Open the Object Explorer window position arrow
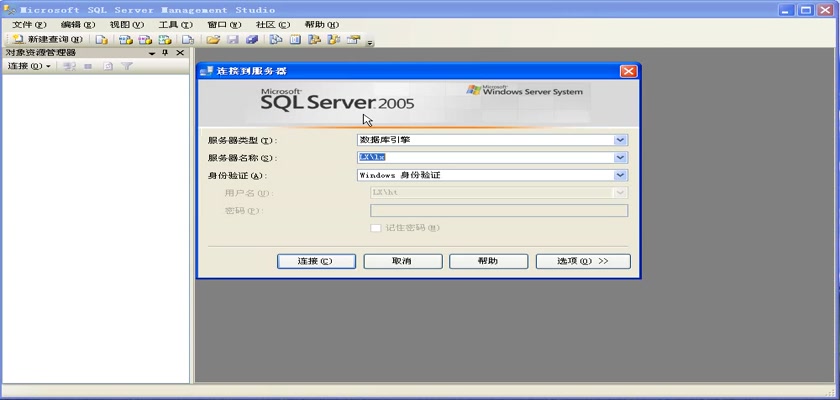The image size is (840, 400). click(x=152, y=53)
